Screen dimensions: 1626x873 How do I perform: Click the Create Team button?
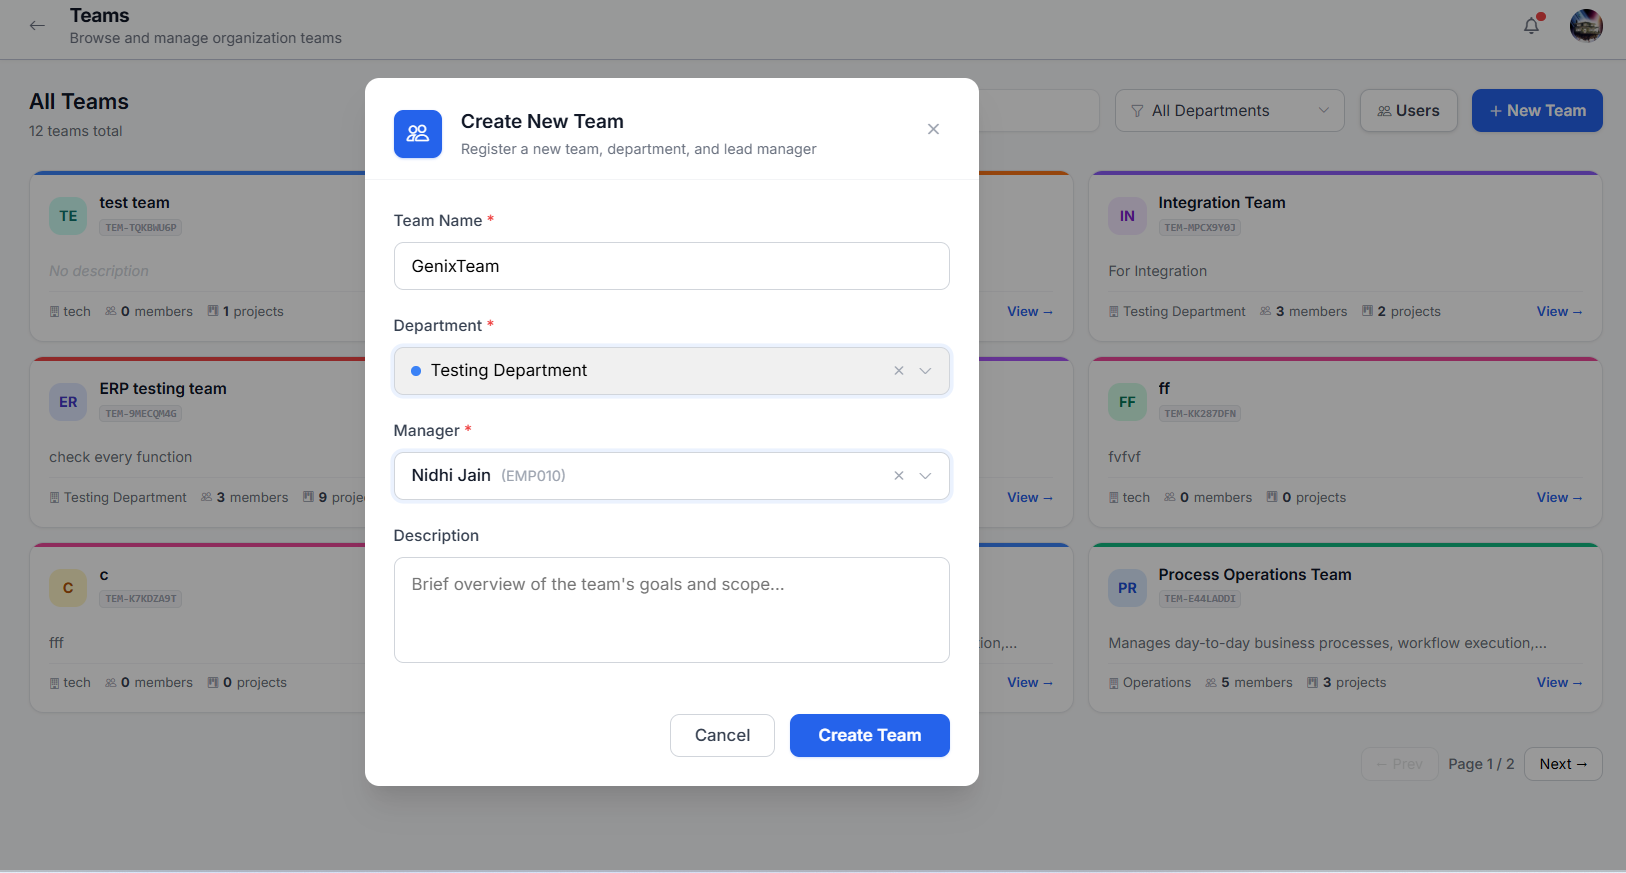coord(869,735)
